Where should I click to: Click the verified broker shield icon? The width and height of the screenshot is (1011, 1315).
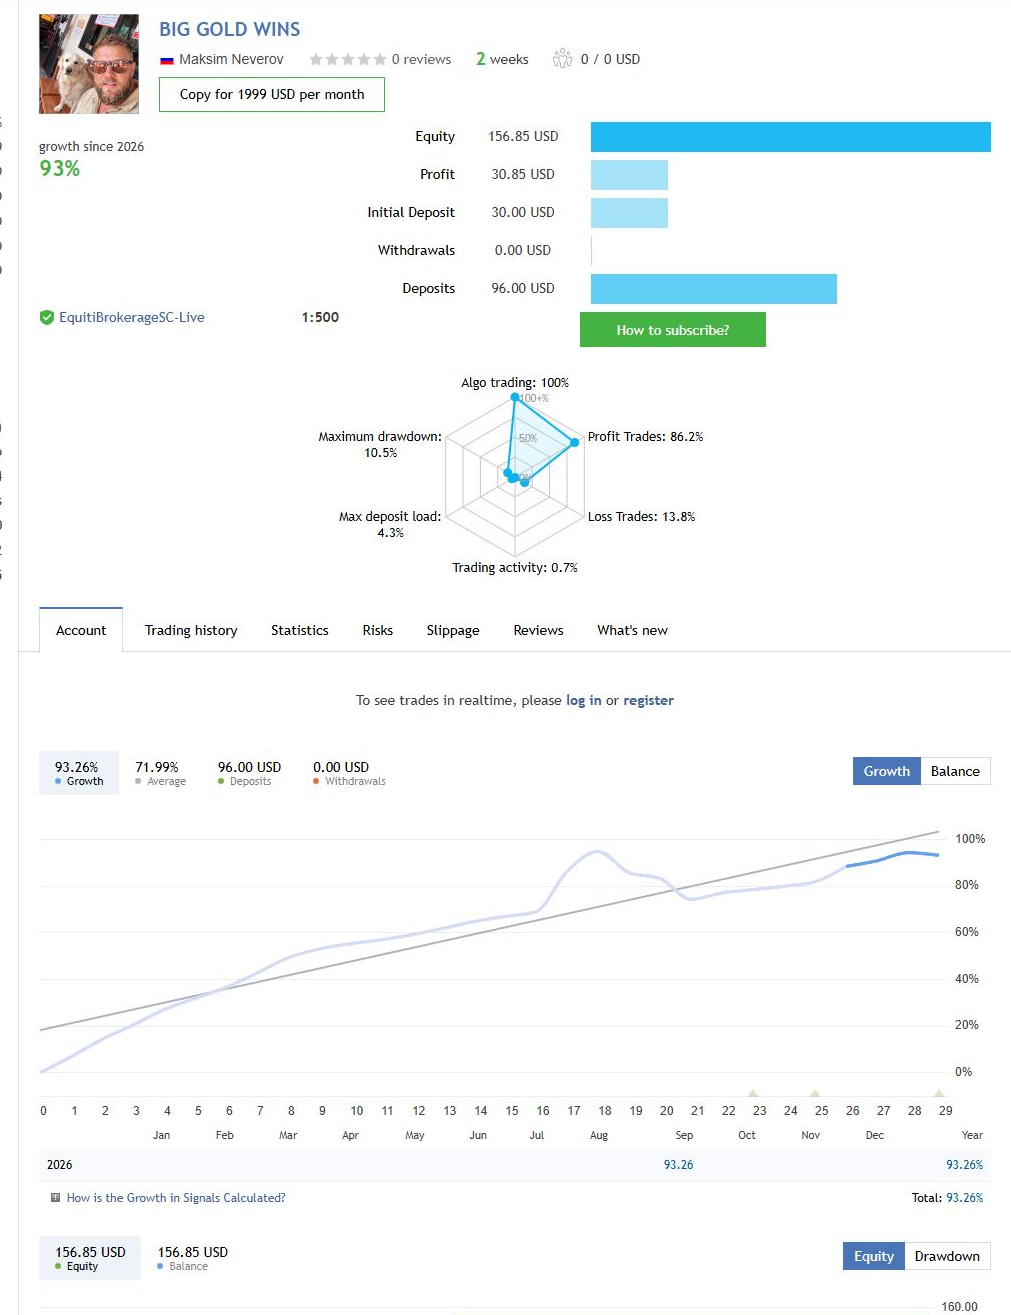point(46,317)
